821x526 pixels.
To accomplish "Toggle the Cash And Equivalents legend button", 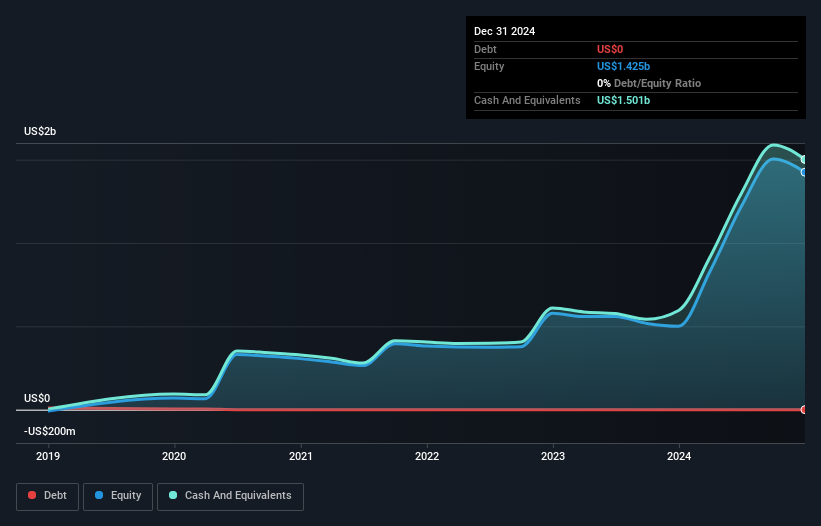I will pos(230,496).
